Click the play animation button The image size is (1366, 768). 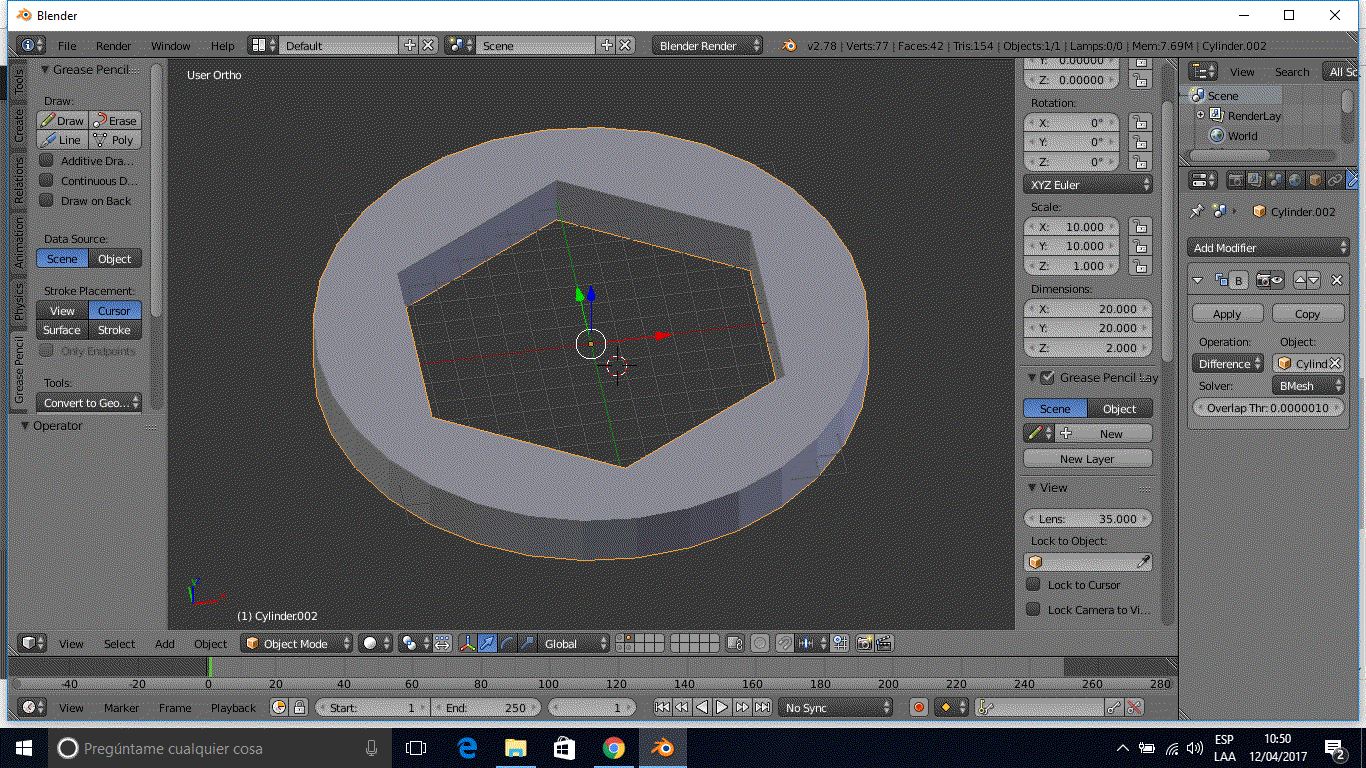click(x=722, y=707)
